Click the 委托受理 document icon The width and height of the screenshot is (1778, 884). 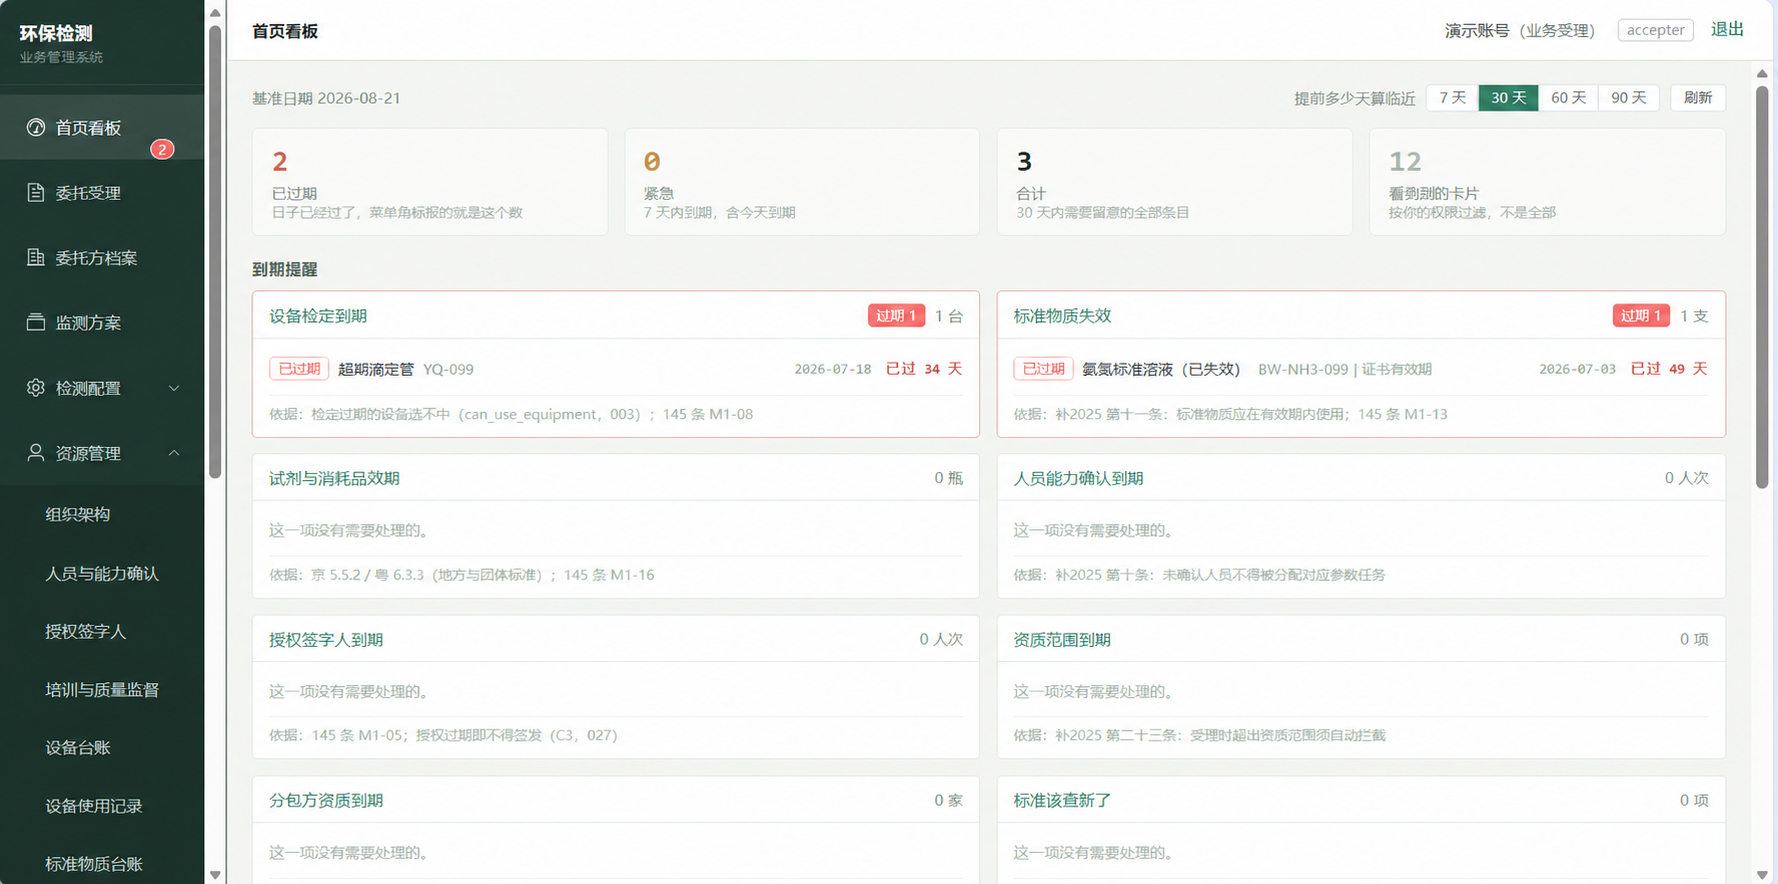pos(36,192)
